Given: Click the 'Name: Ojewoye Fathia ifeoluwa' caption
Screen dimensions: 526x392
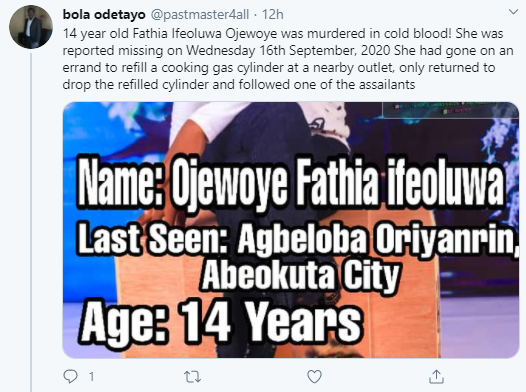Looking at the screenshot, I should pyautogui.click(x=291, y=184).
